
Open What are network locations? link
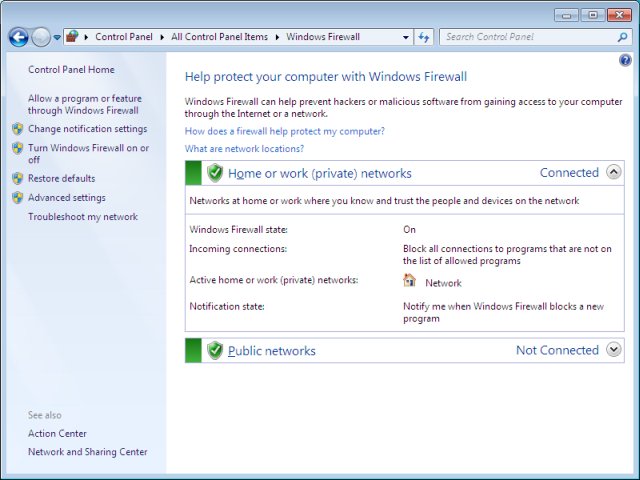(244, 149)
